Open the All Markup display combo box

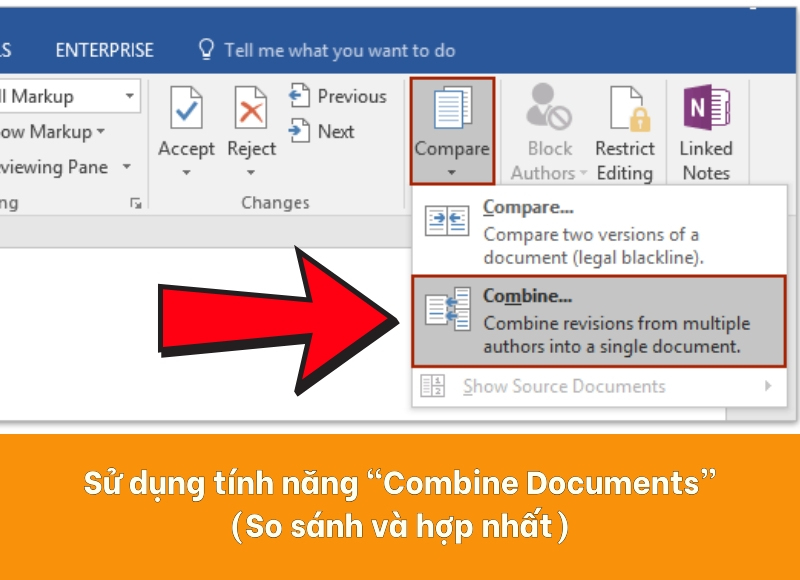click(x=68, y=96)
